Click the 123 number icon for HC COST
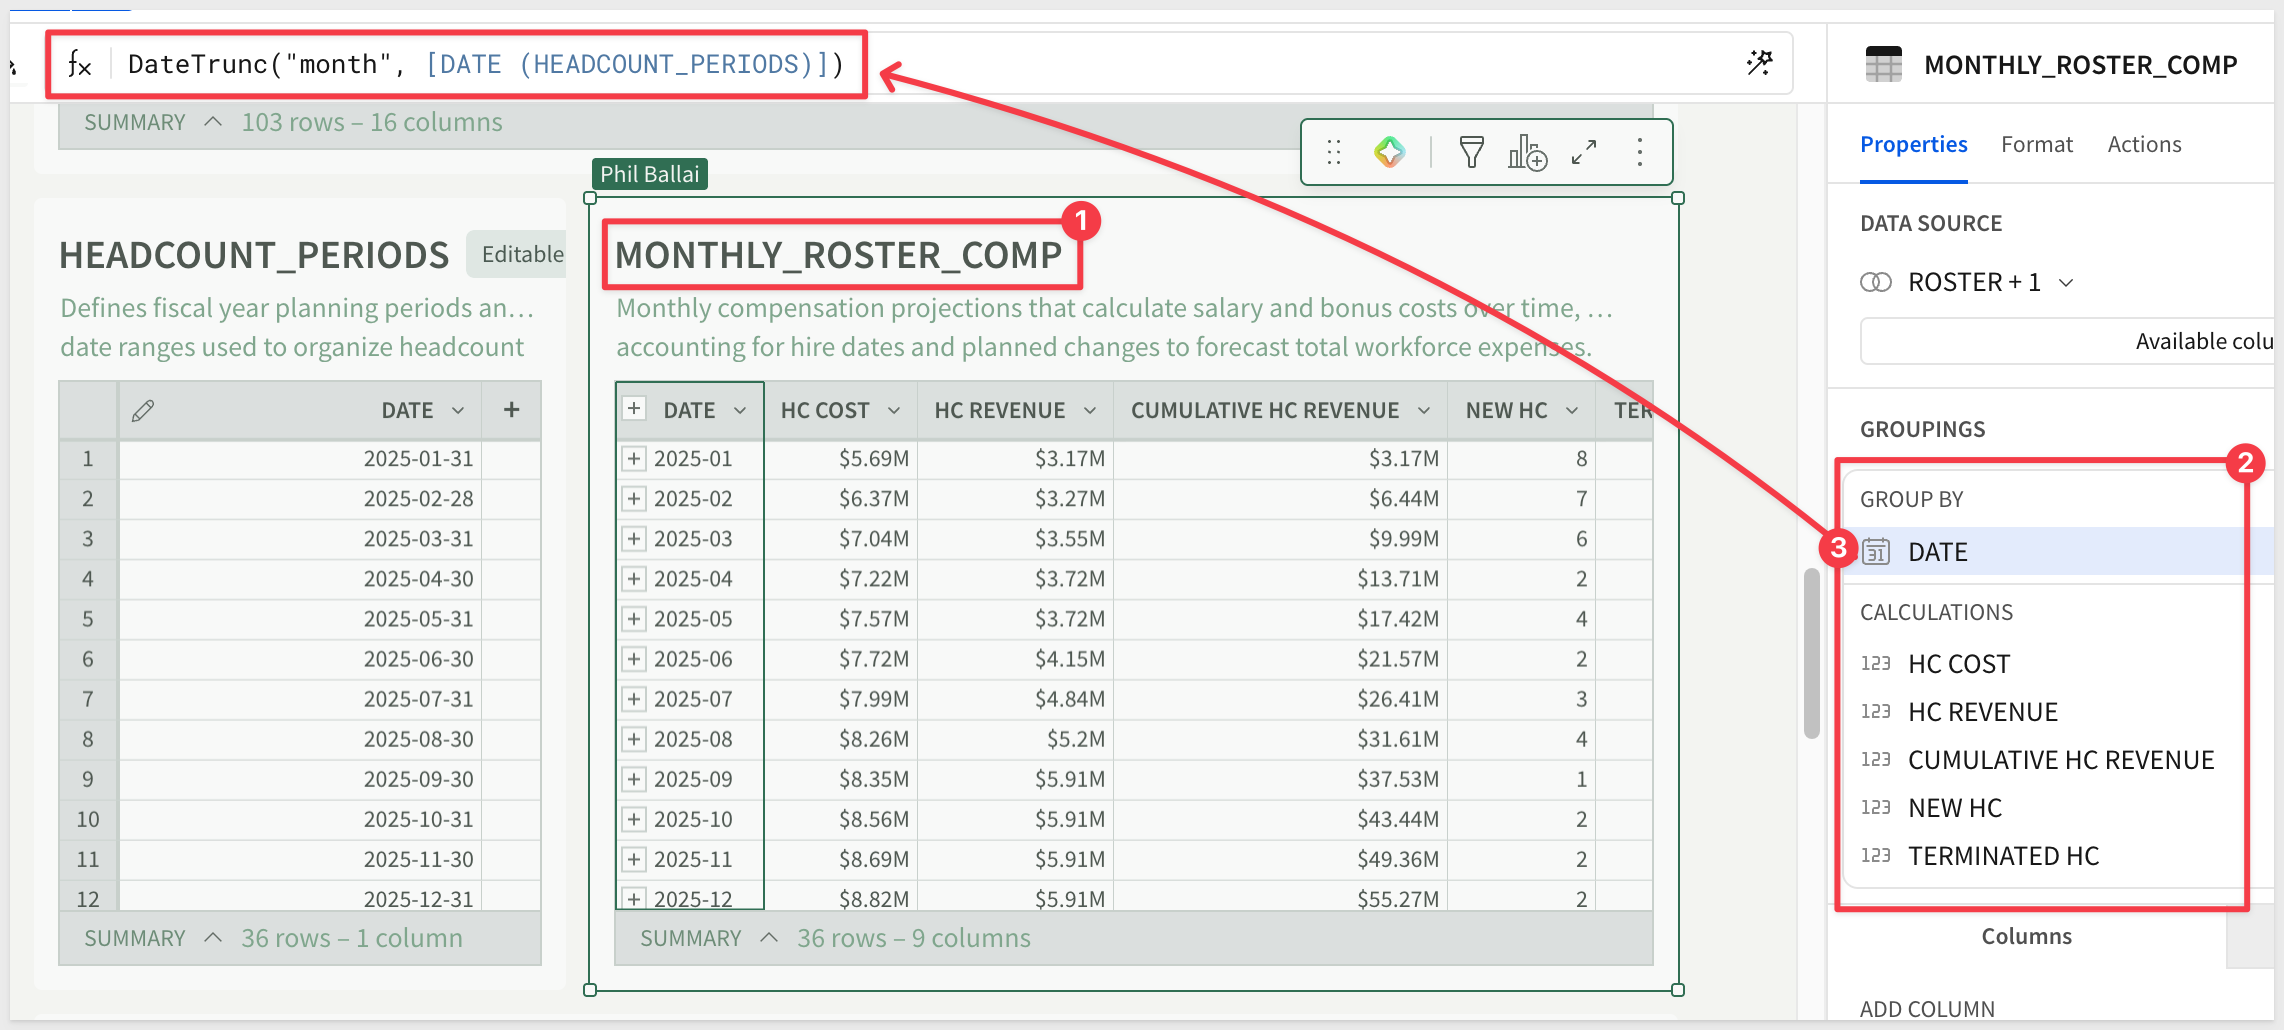Screen dimensions: 2284x1030 (x=1876, y=664)
